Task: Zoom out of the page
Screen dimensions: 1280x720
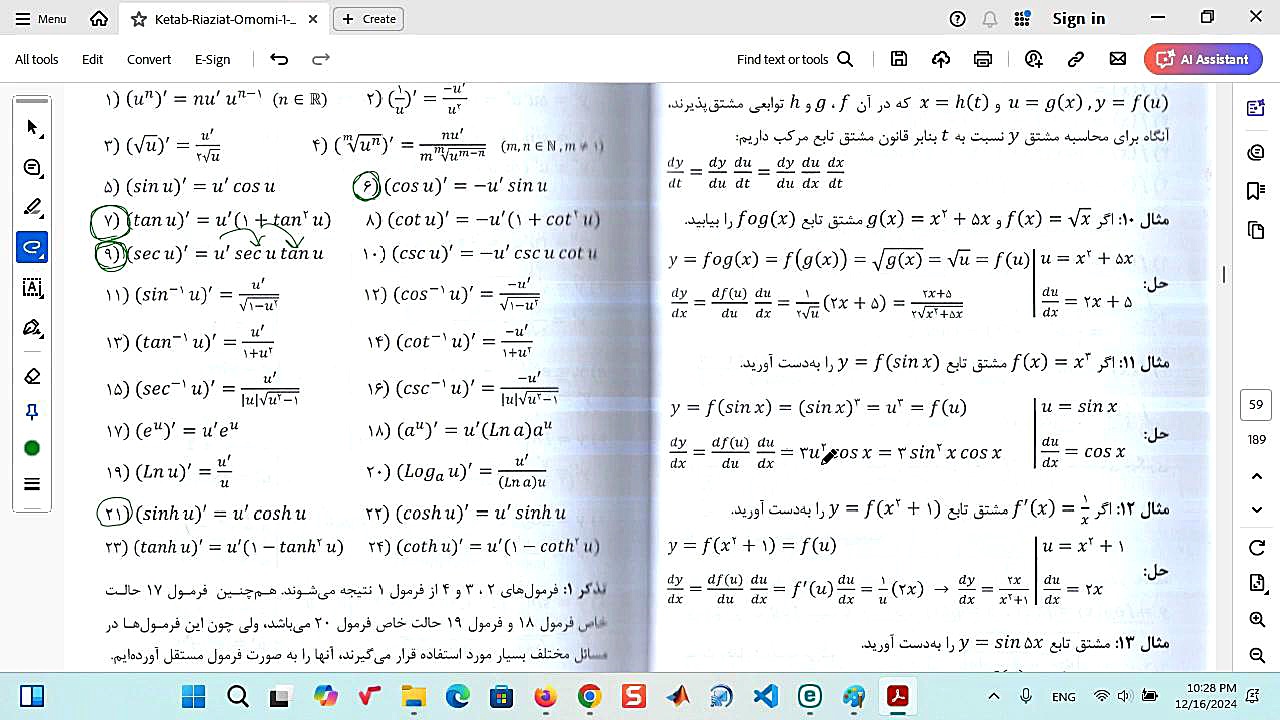Action: 1257,656
